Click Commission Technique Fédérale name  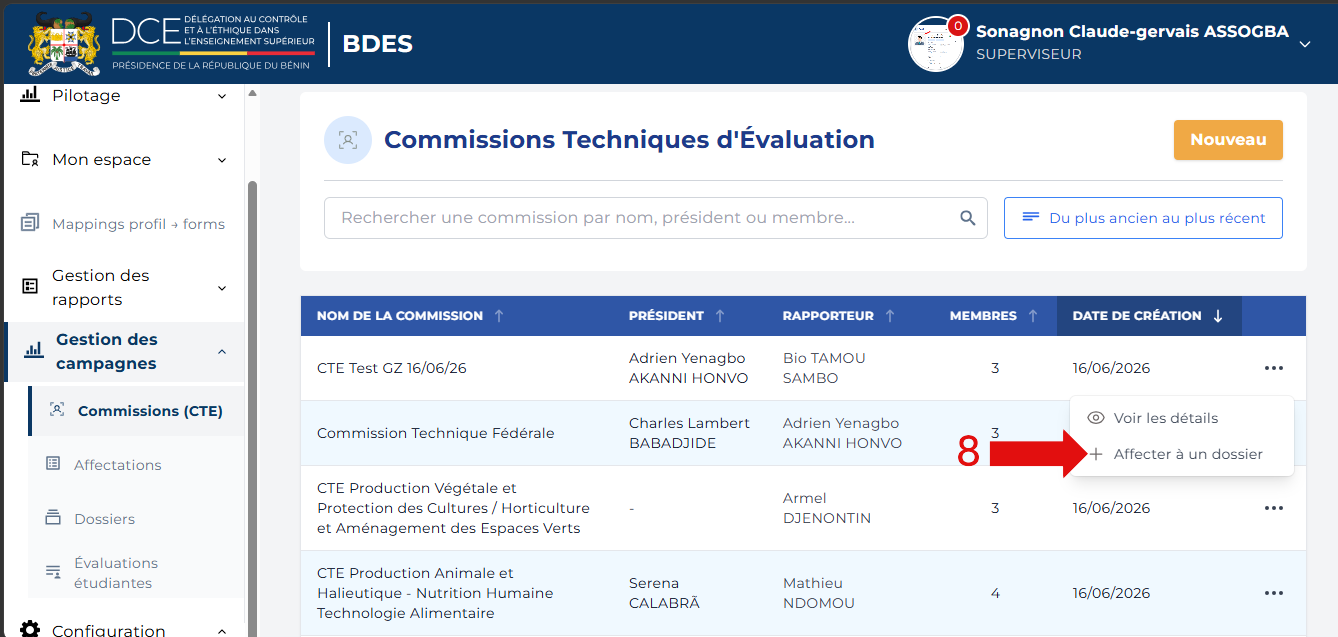coord(436,433)
